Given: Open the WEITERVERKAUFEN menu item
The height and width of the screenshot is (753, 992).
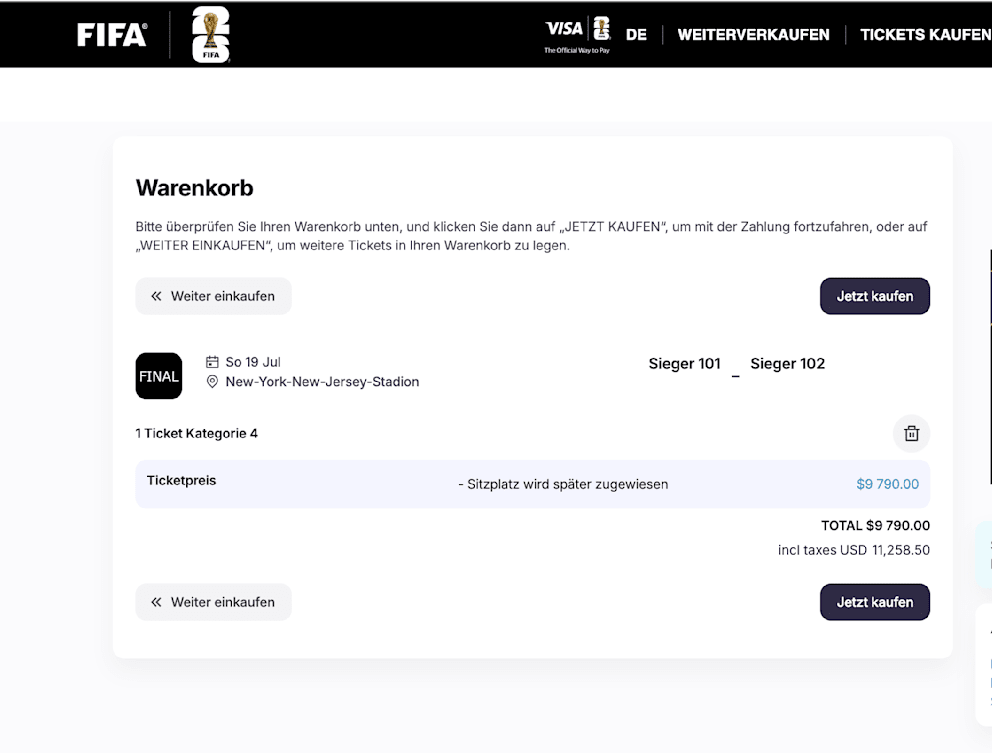Looking at the screenshot, I should click(x=753, y=35).
